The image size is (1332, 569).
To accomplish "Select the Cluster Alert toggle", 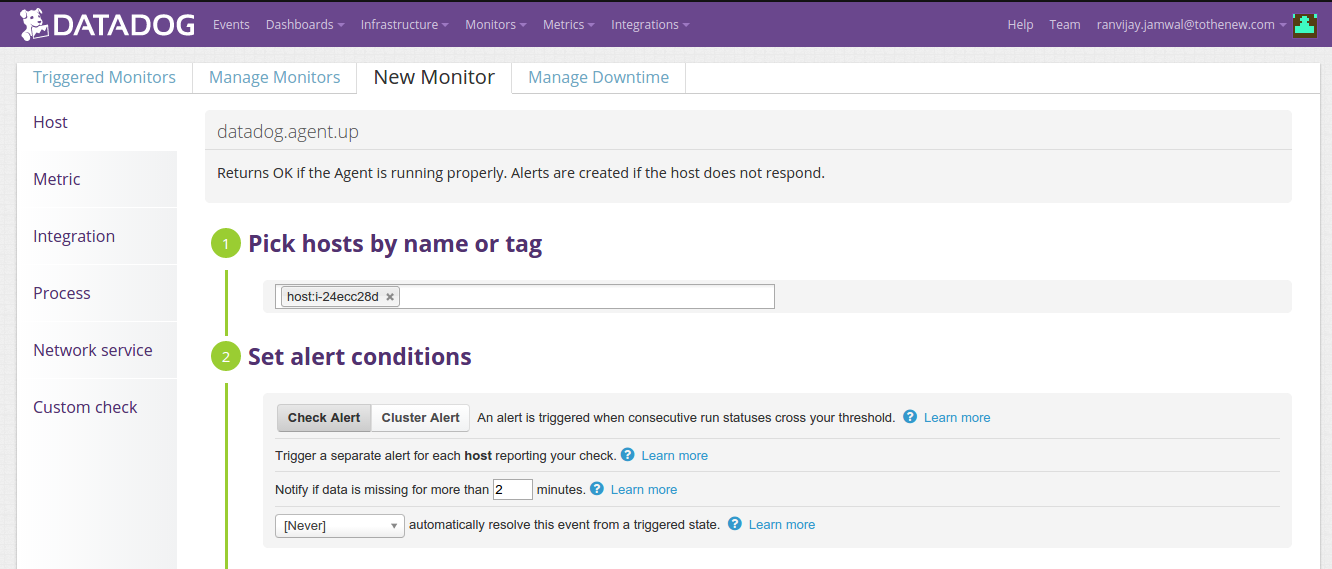I will (421, 418).
